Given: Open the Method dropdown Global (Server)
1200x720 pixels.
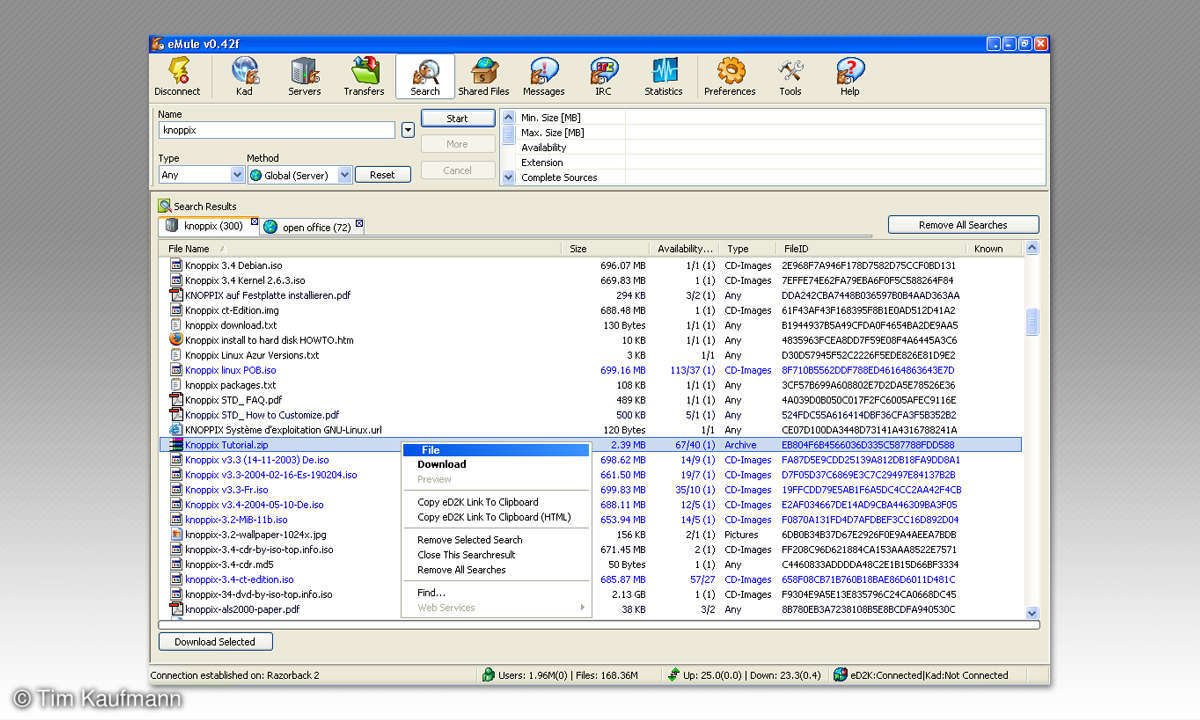Looking at the screenshot, I should (345, 175).
